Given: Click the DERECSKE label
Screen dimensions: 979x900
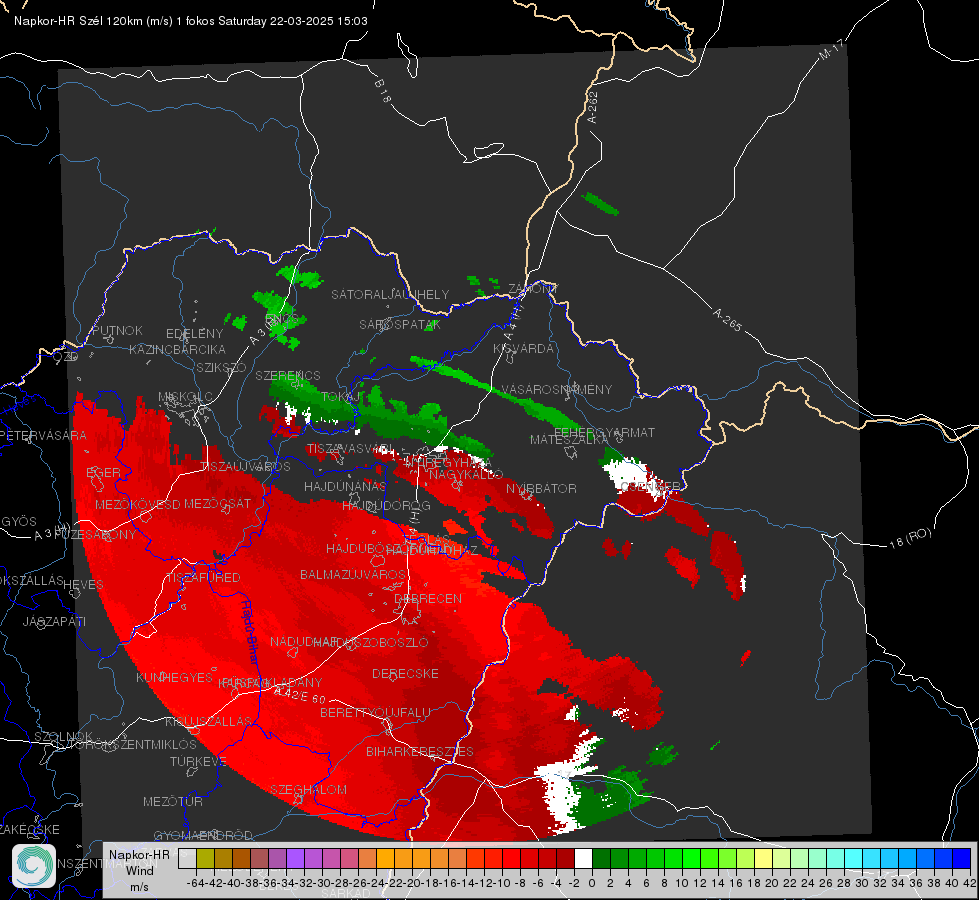Looking at the screenshot, I should pyautogui.click(x=405, y=674).
